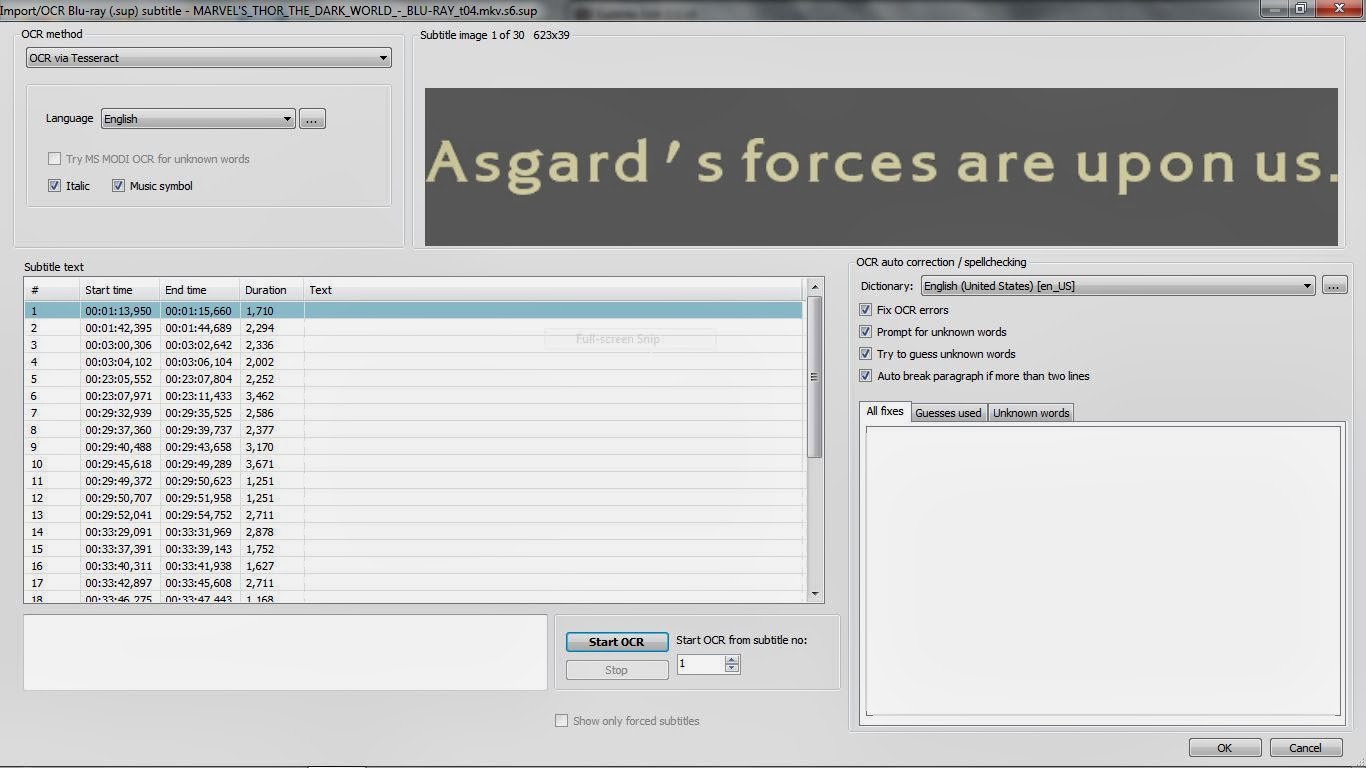Sort by the End time column header
This screenshot has width=1366, height=768.
point(200,290)
